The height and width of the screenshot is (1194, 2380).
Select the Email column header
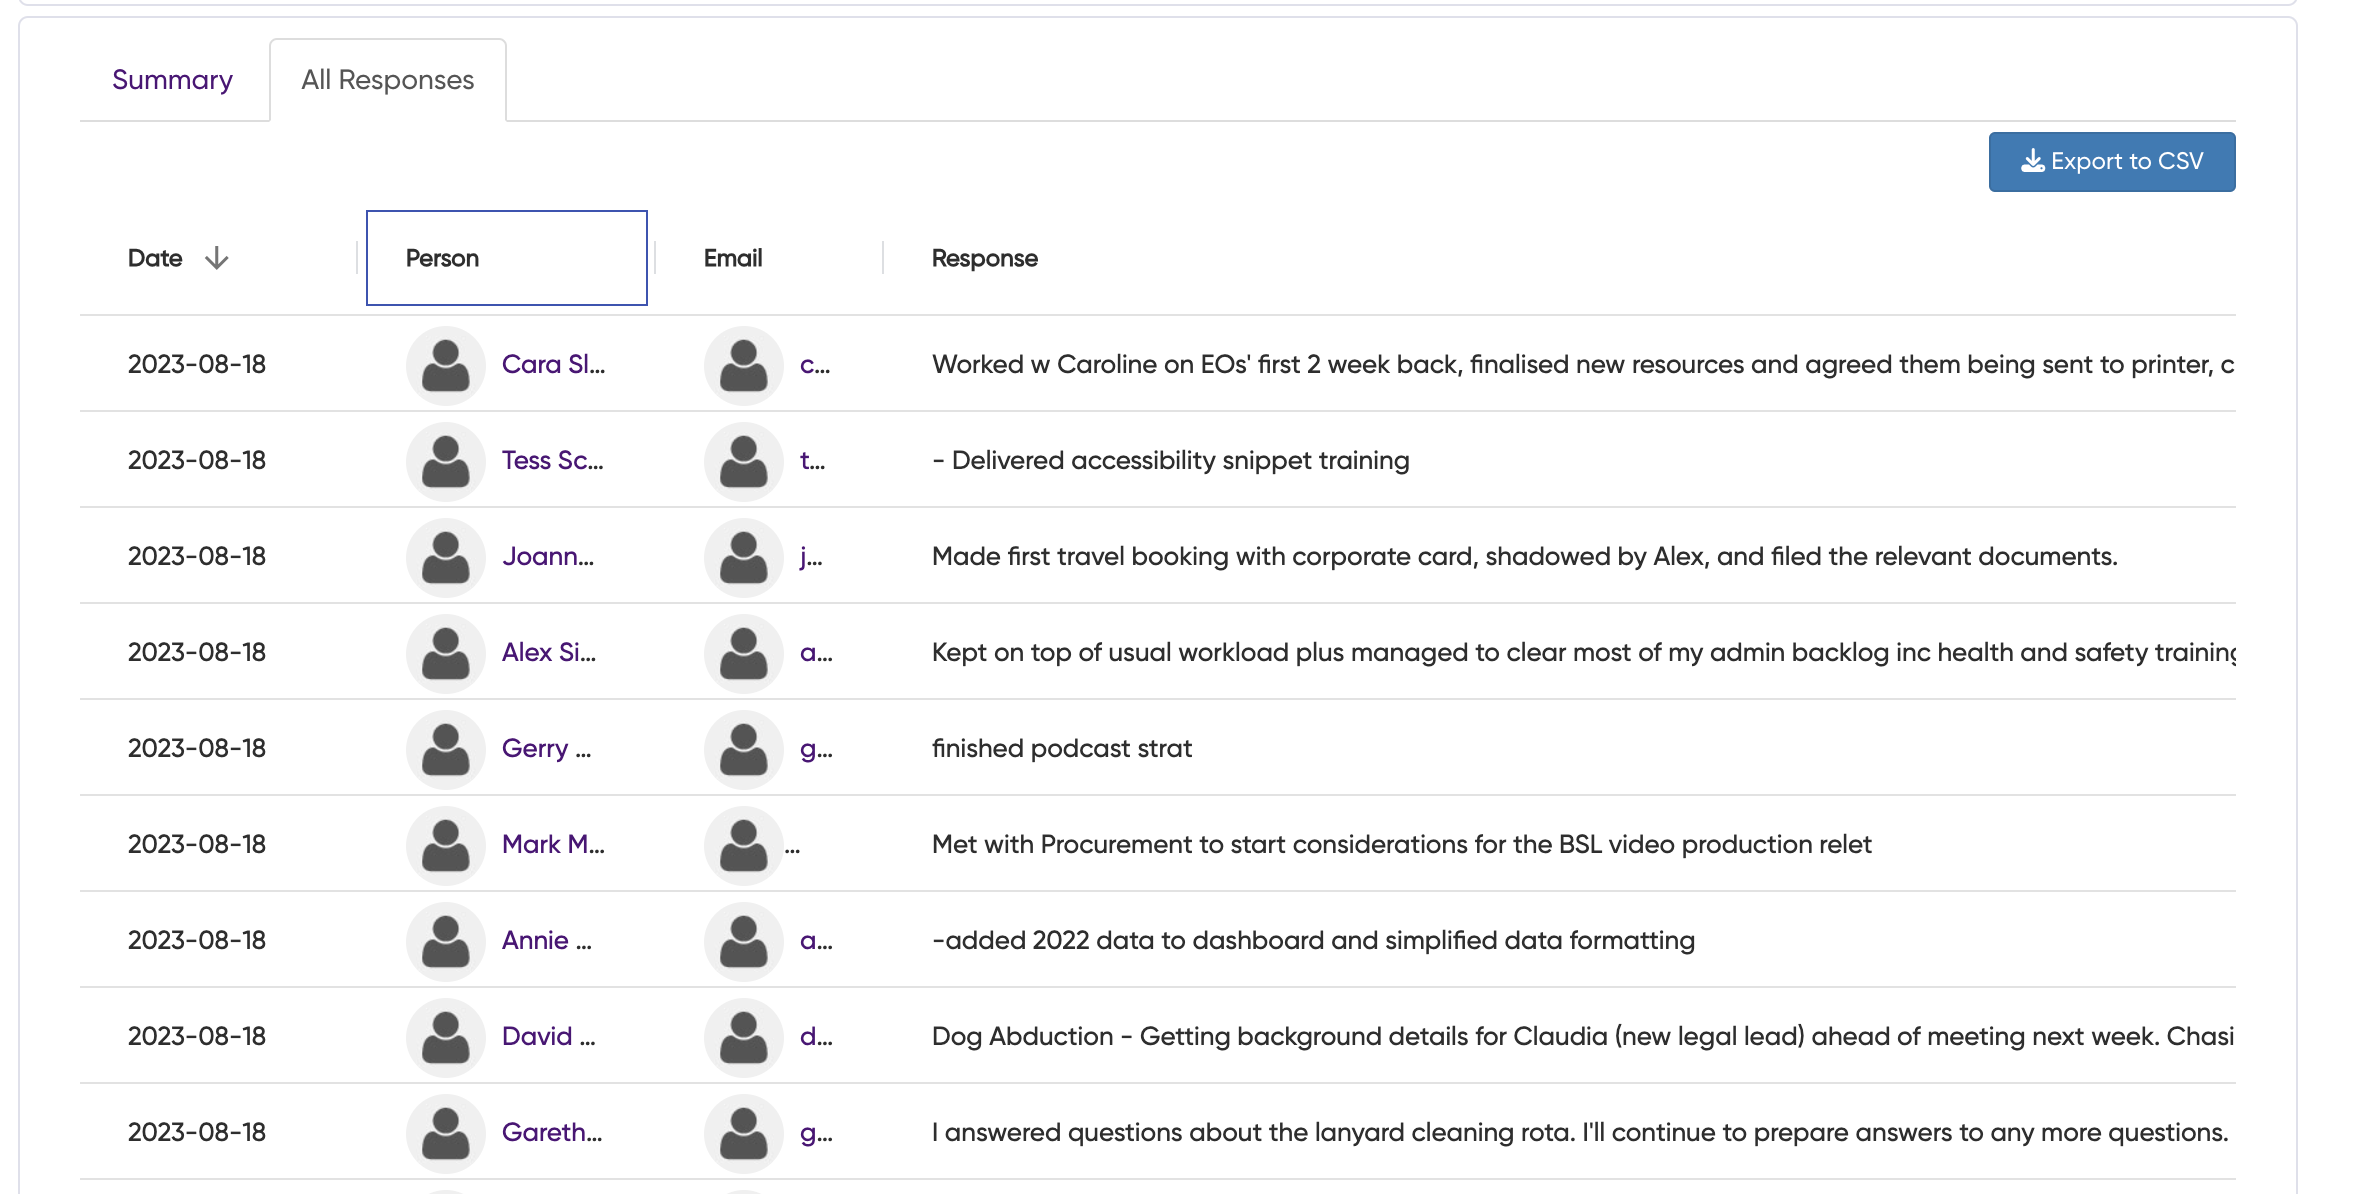[733, 258]
